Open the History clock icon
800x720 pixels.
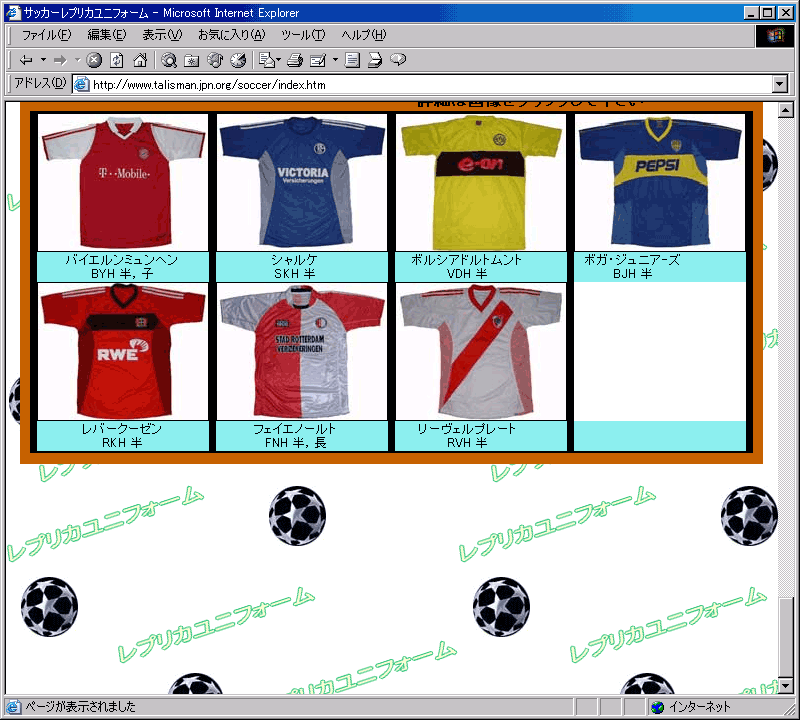[x=238, y=60]
